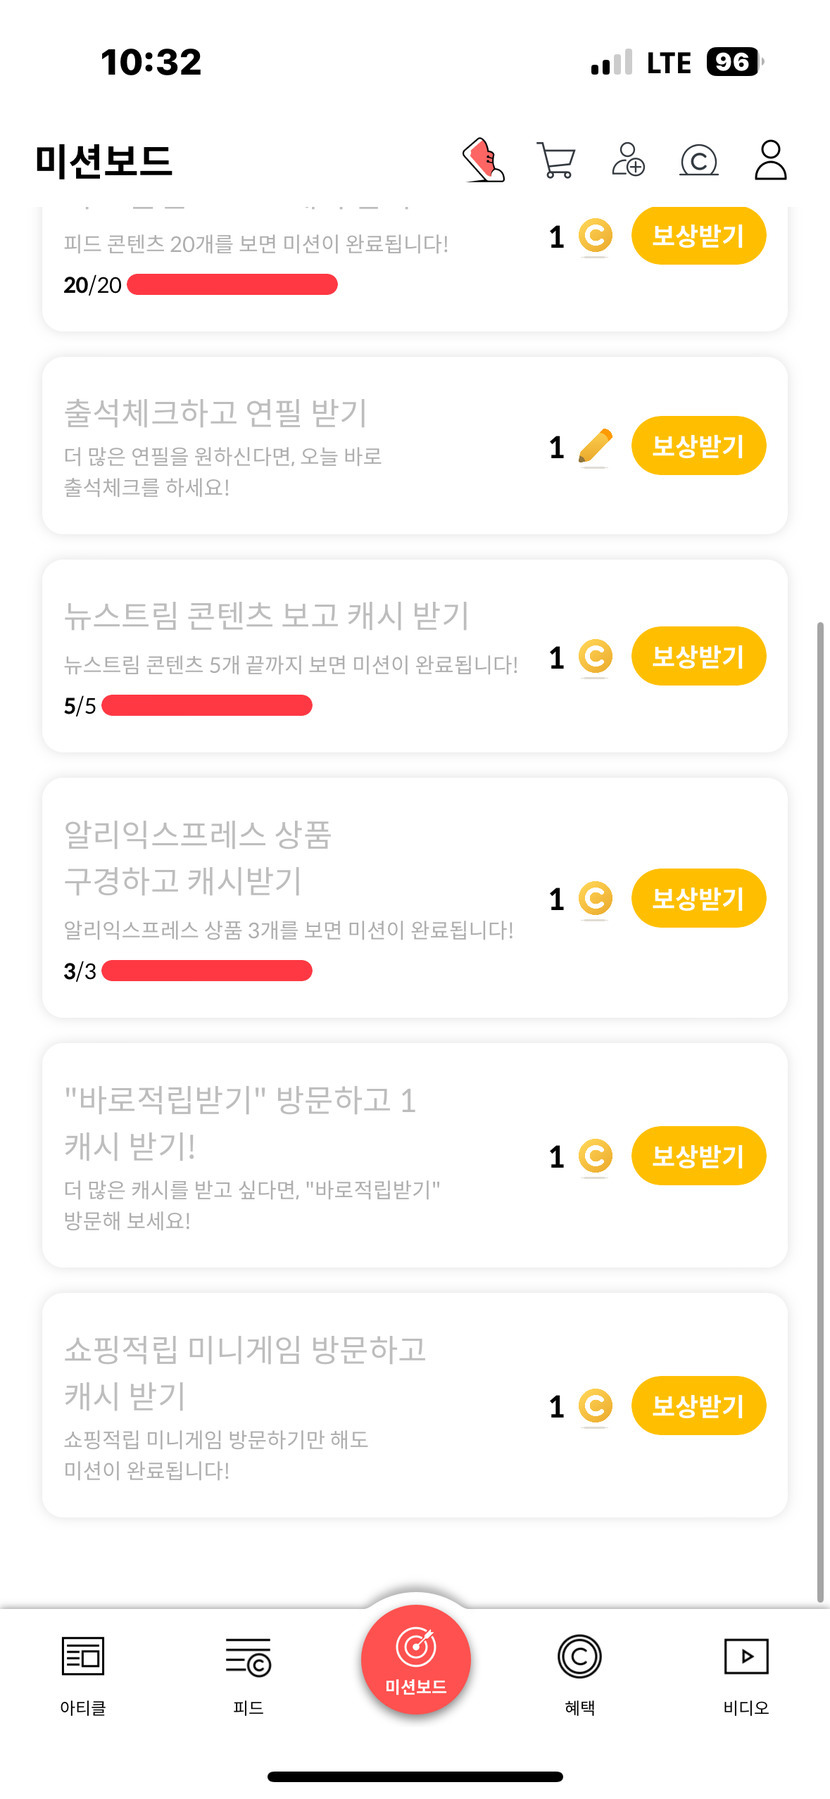This screenshot has height=1799, width=830.
Task: Open the cash coin icon in header
Action: pyautogui.click(x=699, y=160)
